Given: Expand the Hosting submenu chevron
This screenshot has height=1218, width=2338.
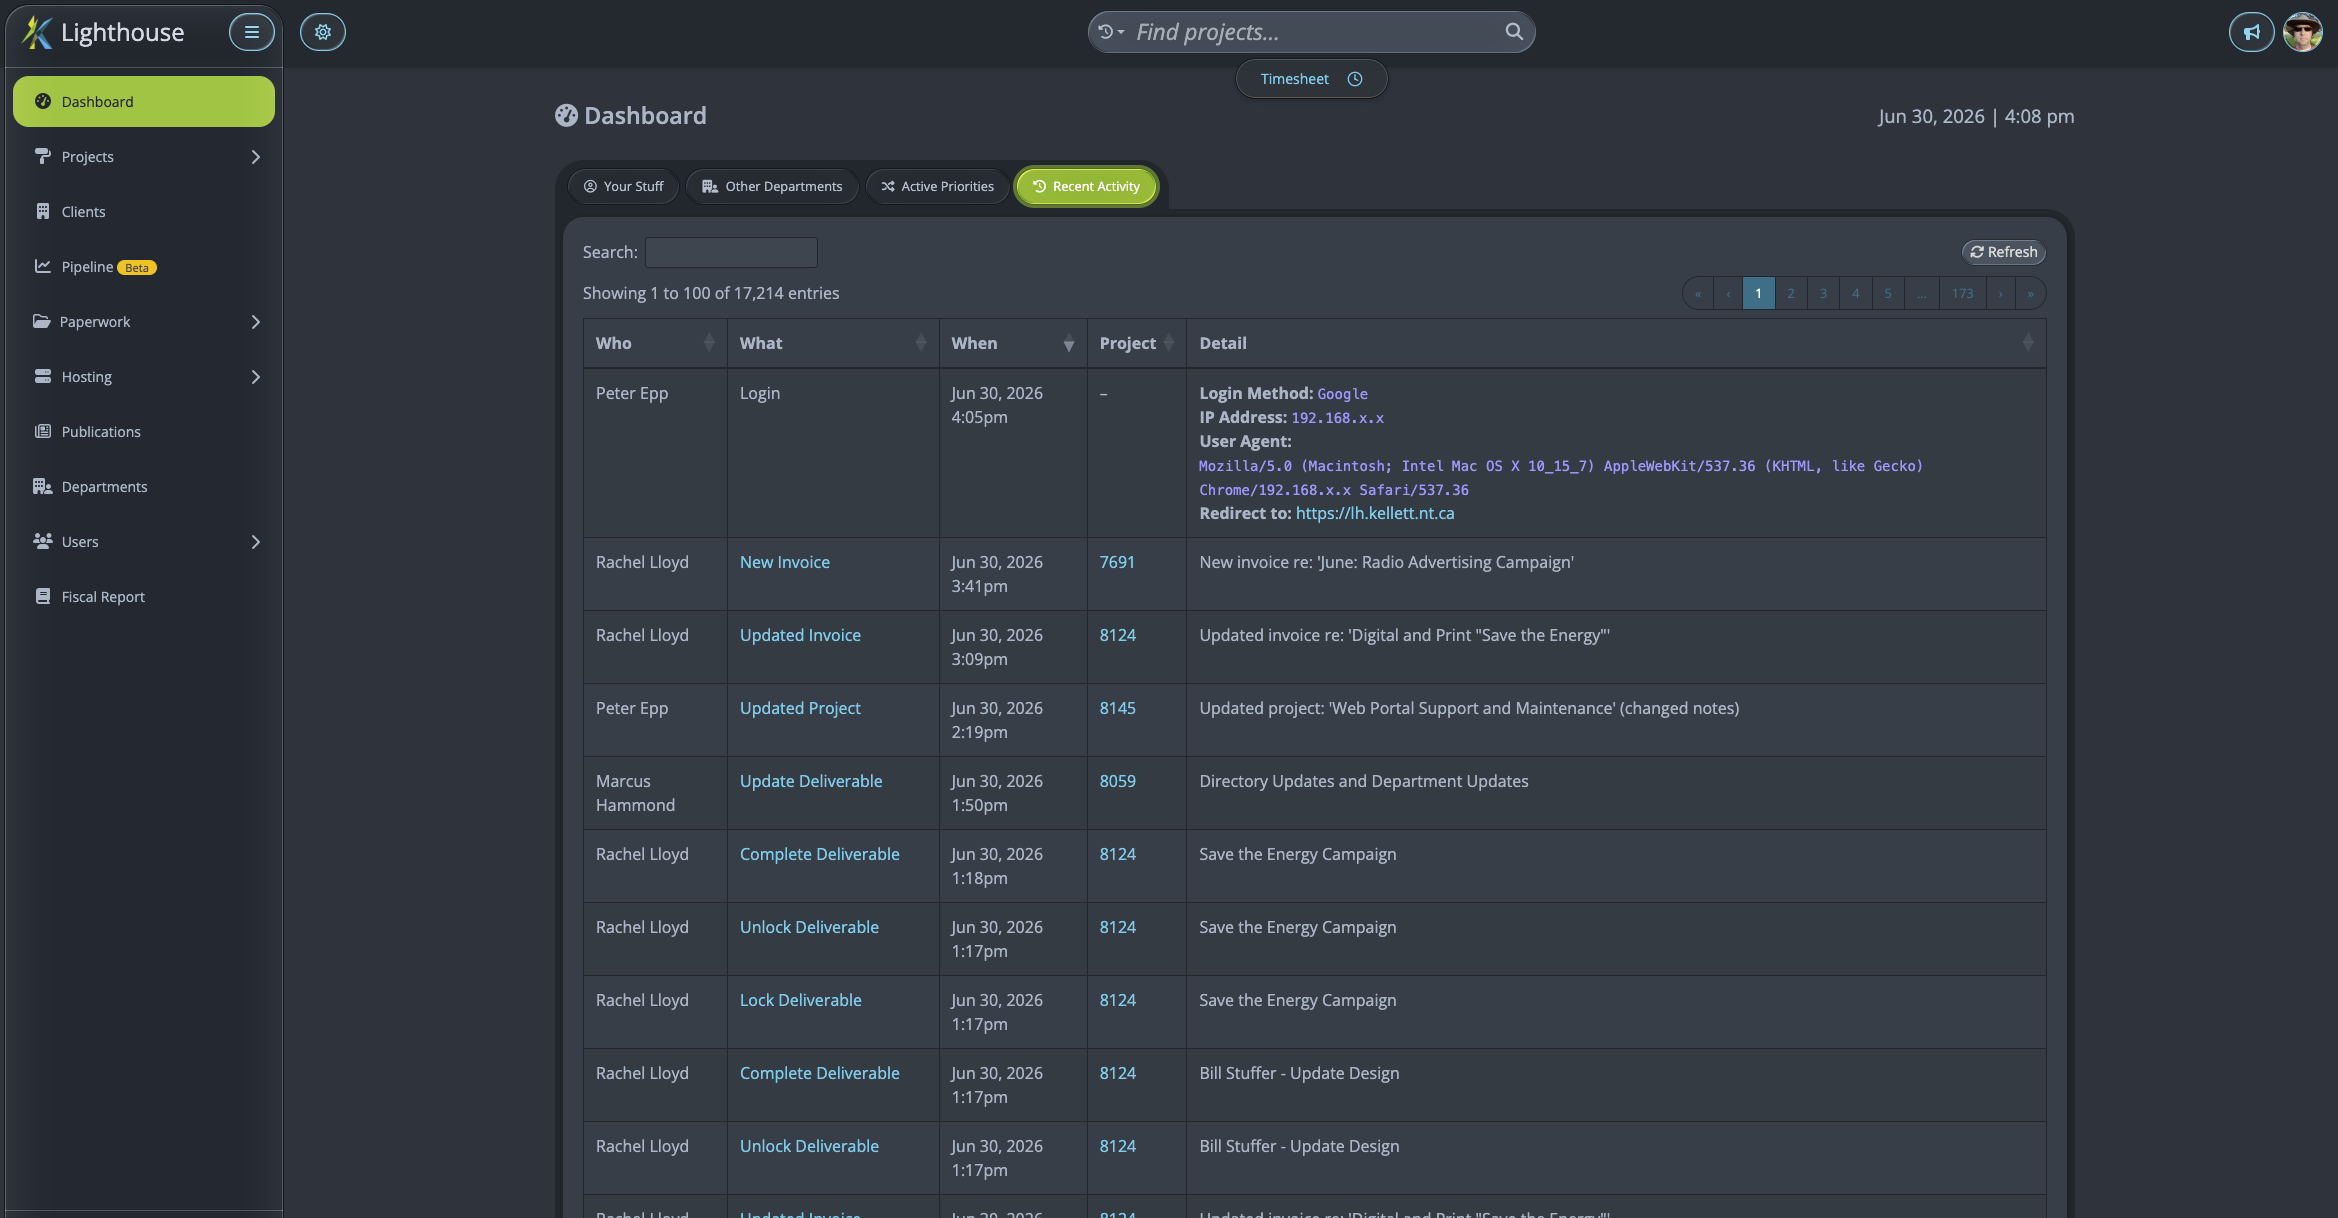Looking at the screenshot, I should point(256,377).
